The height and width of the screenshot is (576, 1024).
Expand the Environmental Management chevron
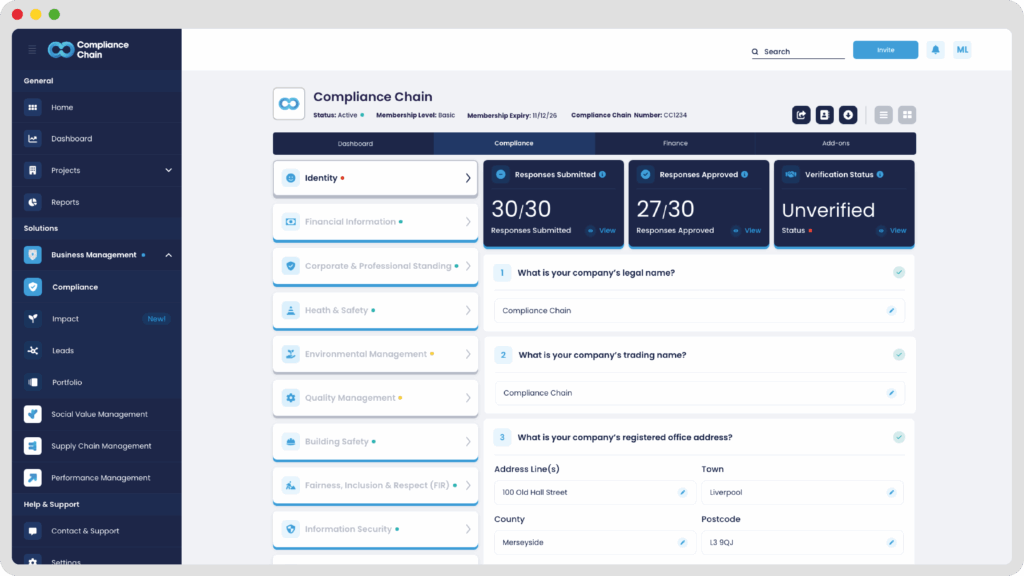tap(468, 354)
